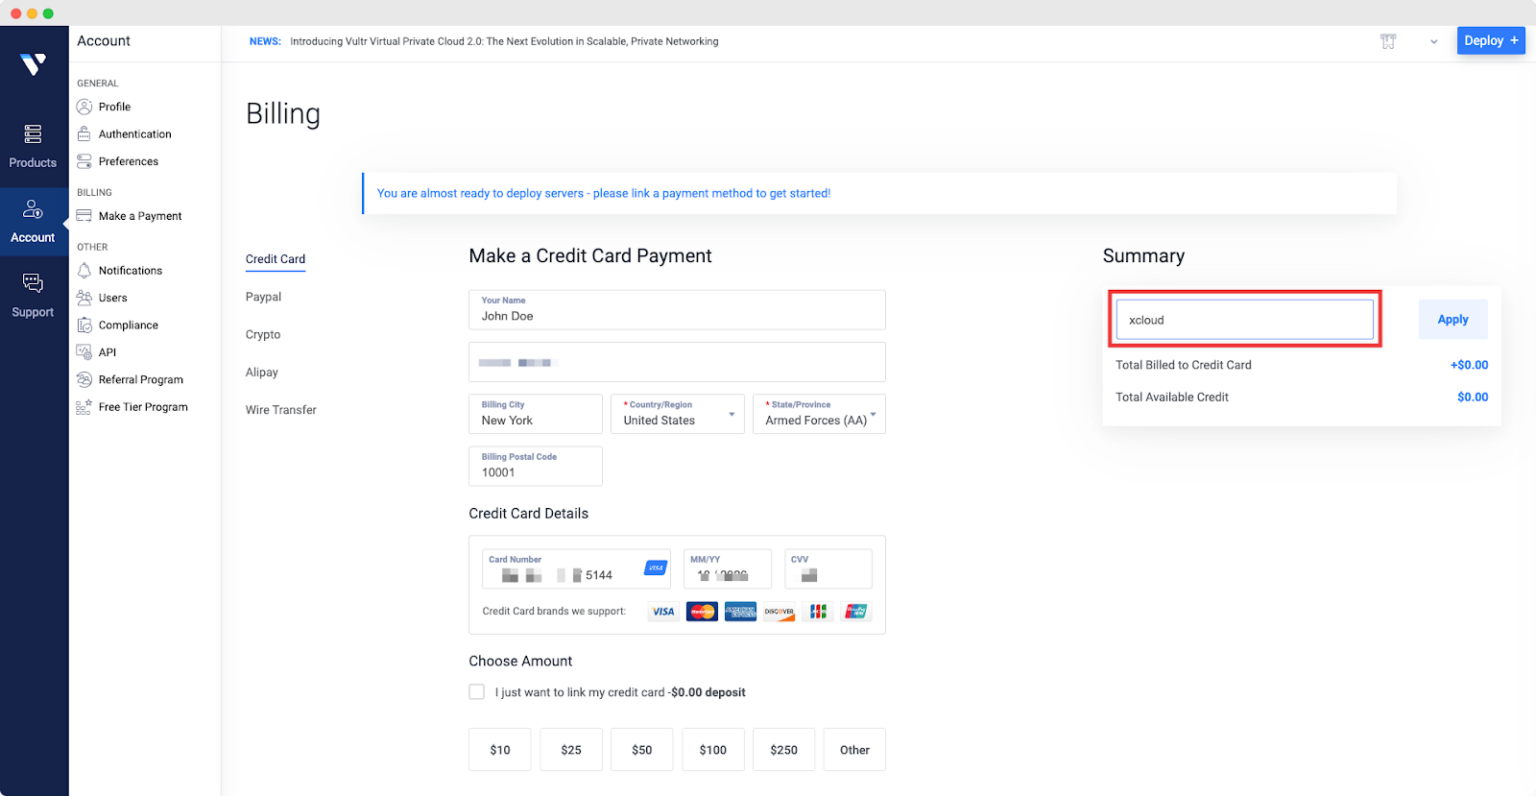
Task: Open the Vultr VPC 2.0 news link
Action: (504, 42)
